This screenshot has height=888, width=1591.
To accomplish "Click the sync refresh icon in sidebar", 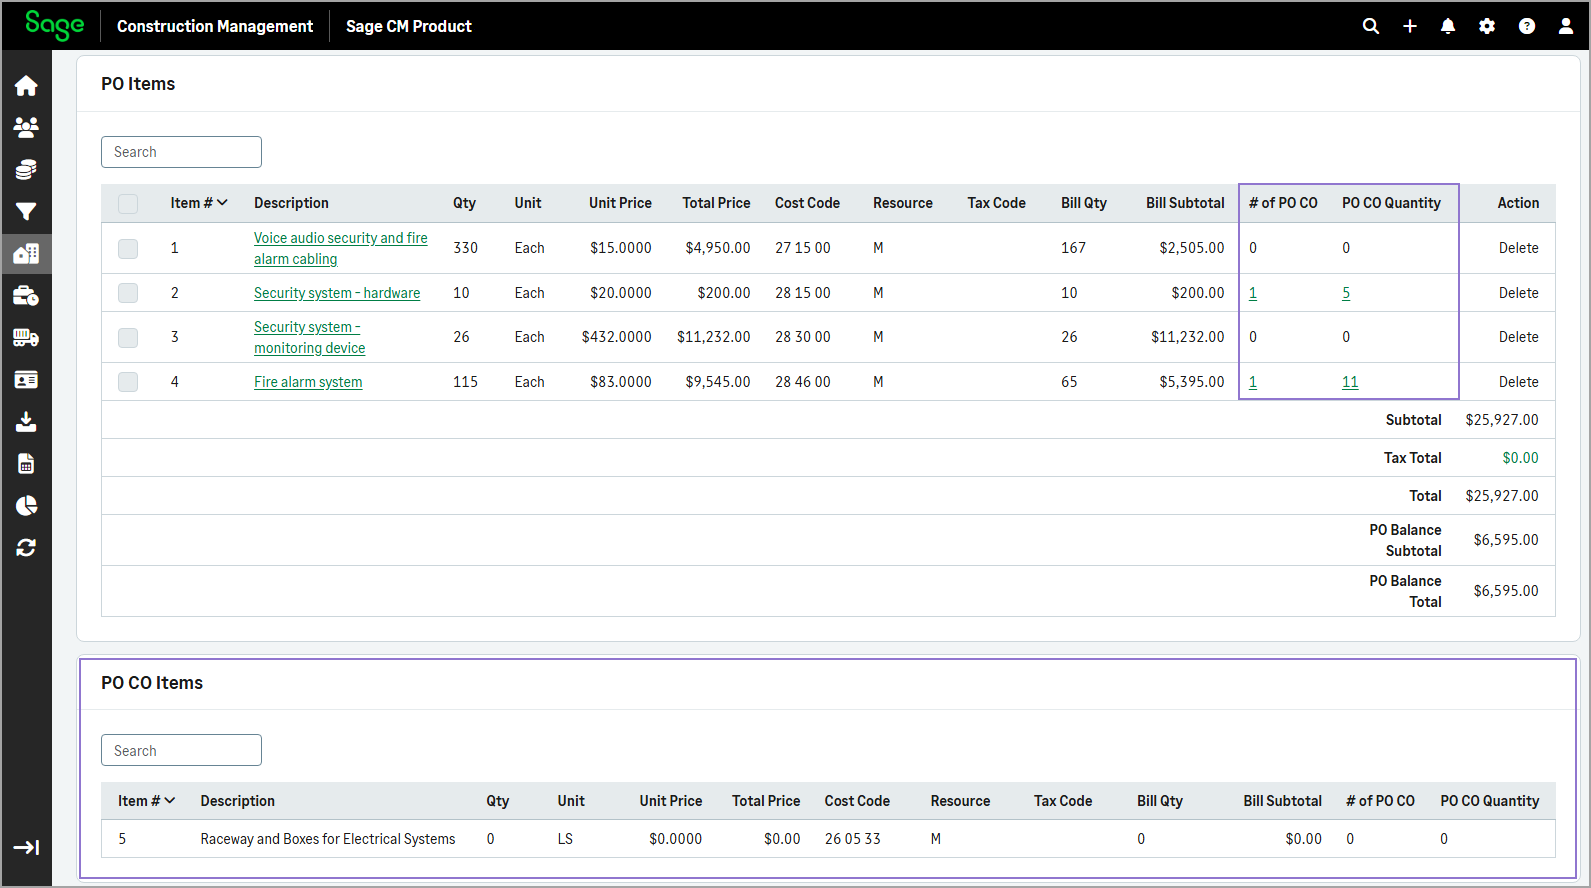I will pyautogui.click(x=26, y=548).
